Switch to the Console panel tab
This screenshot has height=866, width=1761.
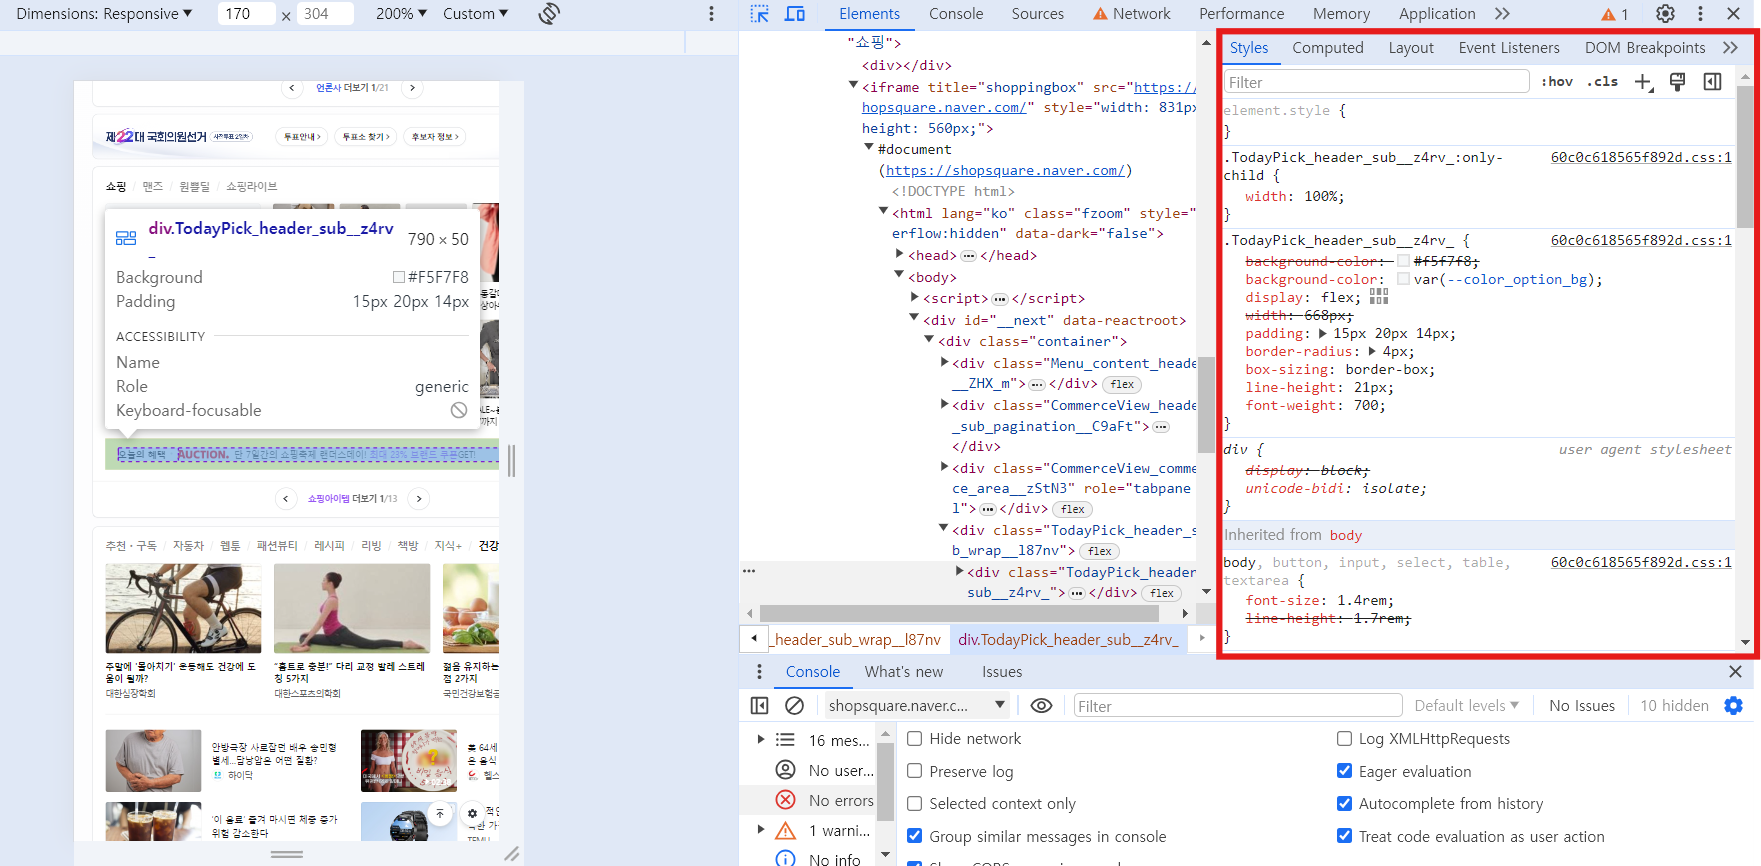coord(956,14)
